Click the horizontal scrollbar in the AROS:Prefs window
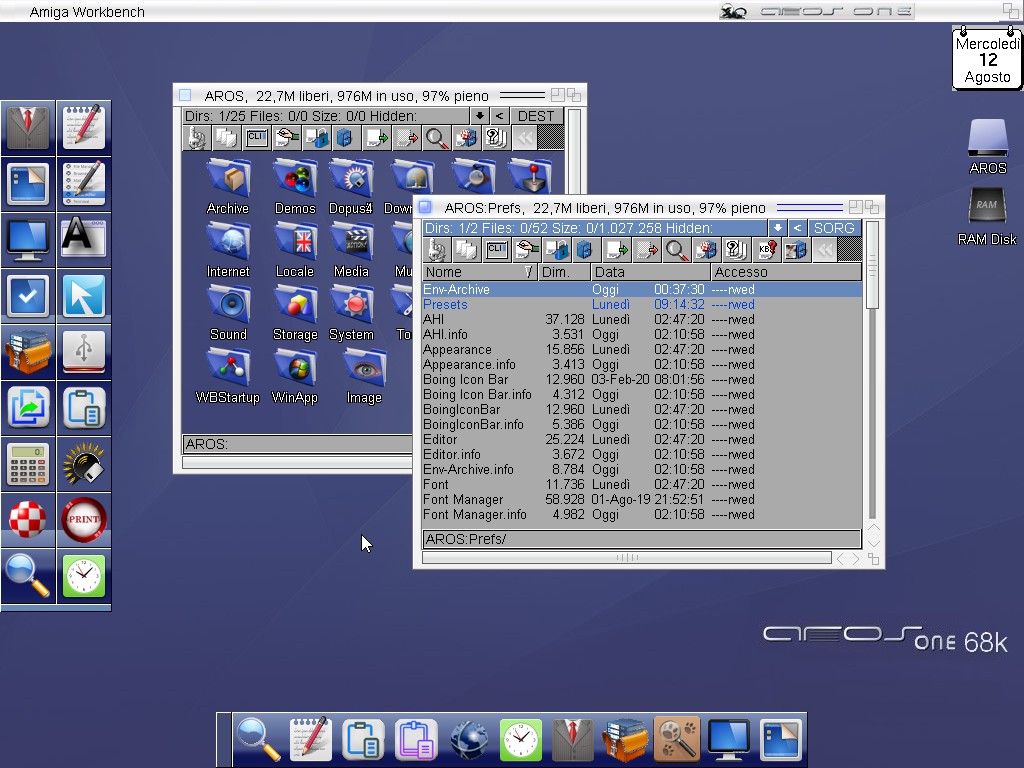Image resolution: width=1024 pixels, height=768 pixels. pos(627,558)
